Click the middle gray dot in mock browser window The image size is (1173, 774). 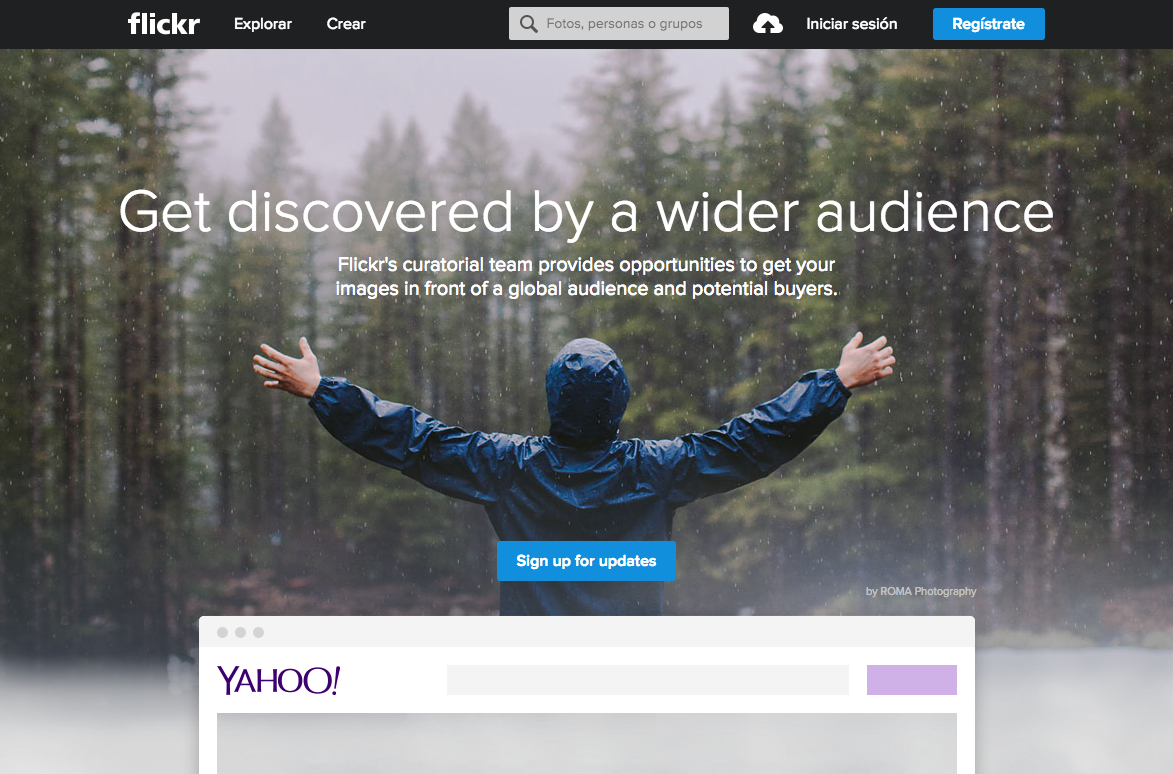(240, 633)
